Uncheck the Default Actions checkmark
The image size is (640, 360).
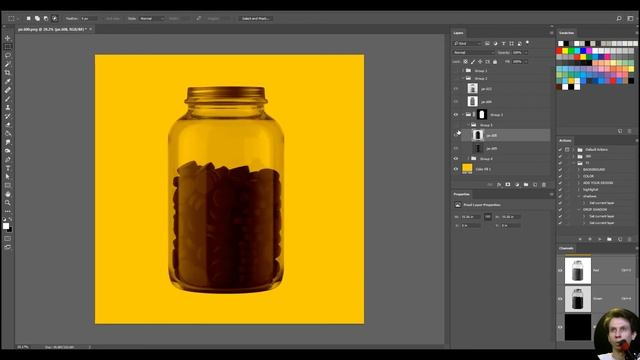pyautogui.click(x=560, y=149)
